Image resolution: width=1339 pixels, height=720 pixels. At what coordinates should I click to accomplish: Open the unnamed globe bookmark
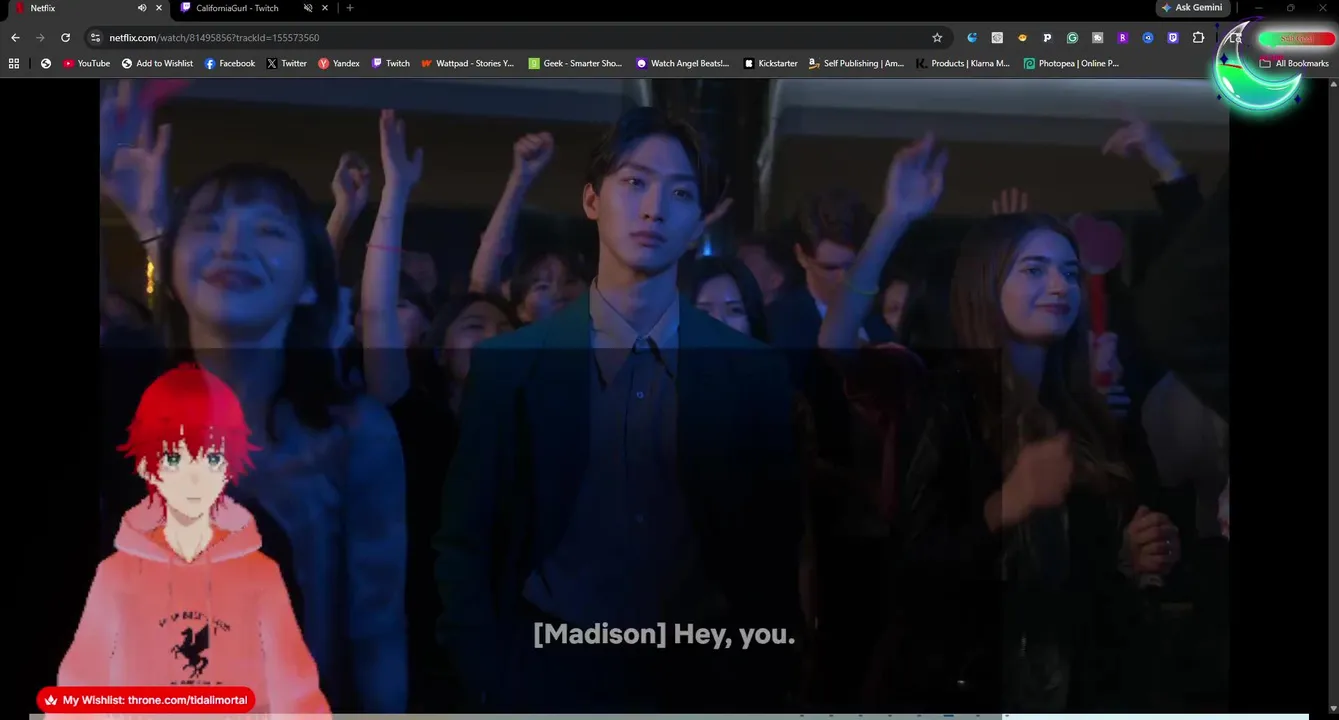[x=46, y=63]
